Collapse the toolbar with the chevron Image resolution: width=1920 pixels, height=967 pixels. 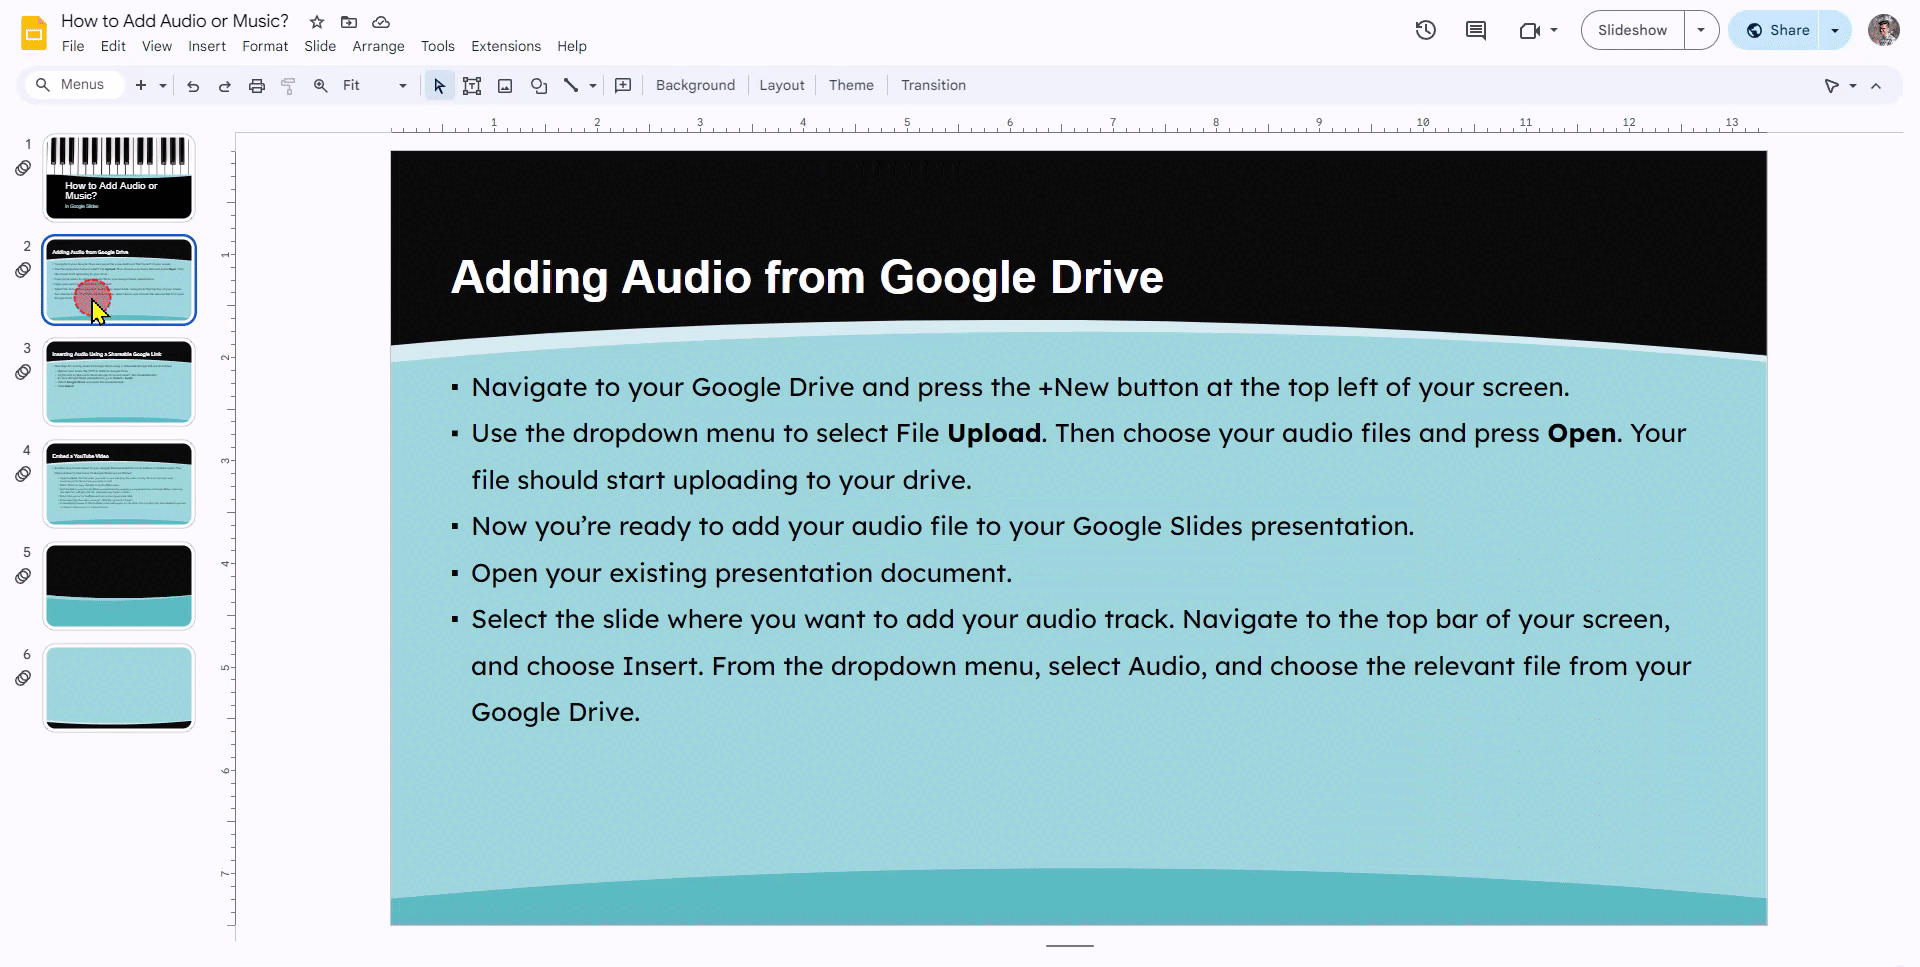1877,85
